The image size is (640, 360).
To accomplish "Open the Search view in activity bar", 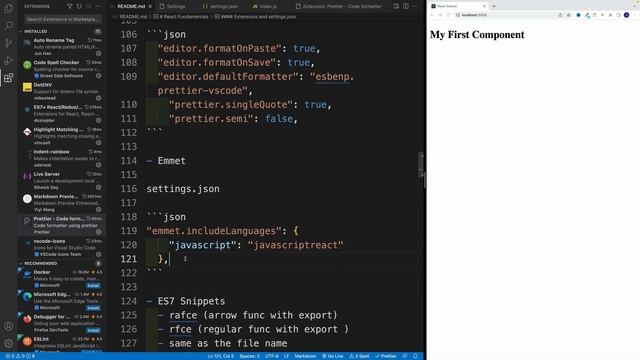I will click(x=8, y=25).
